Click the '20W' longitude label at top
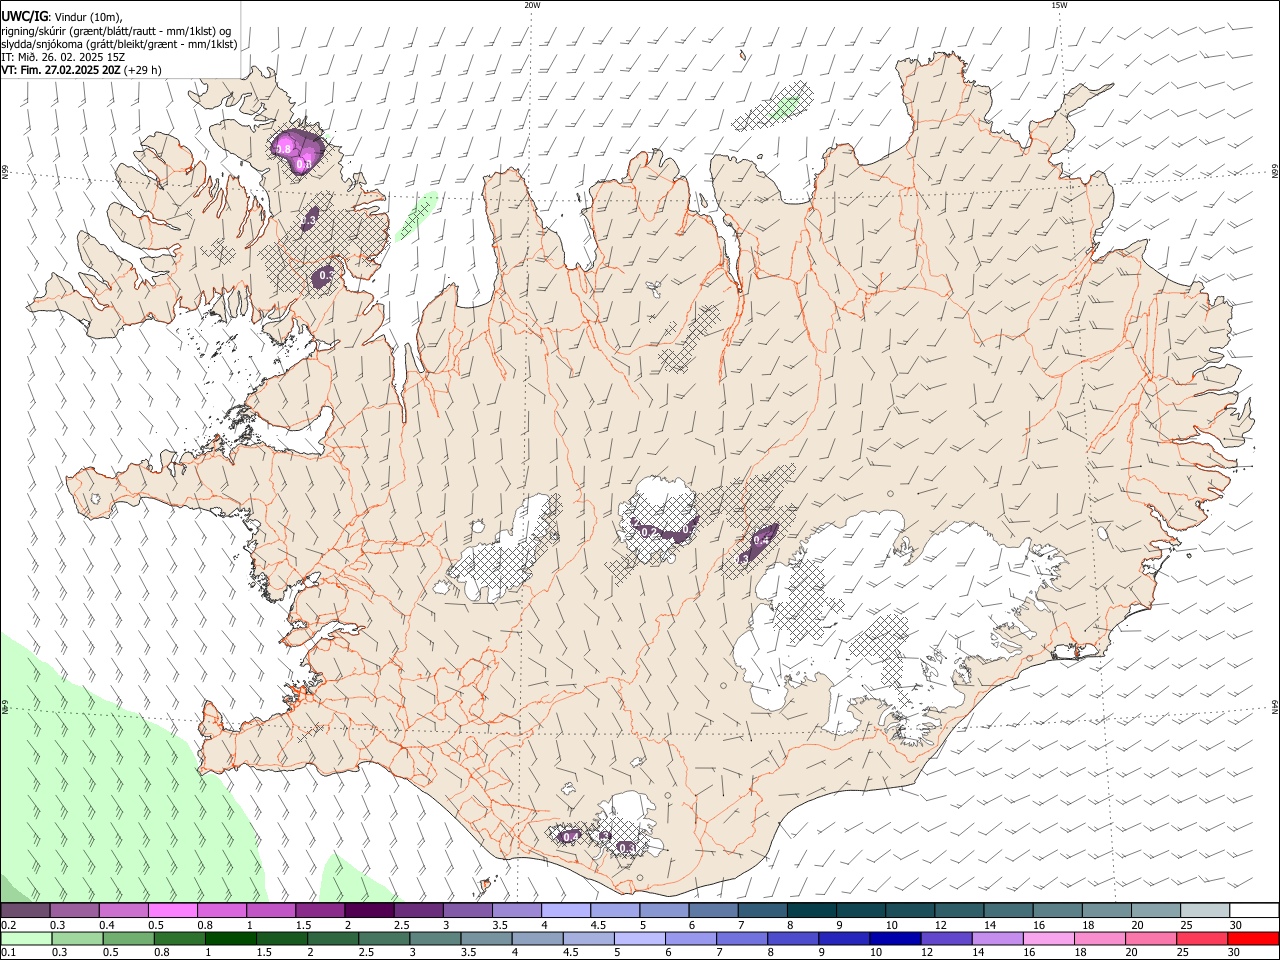The image size is (1280, 960). (532, 5)
